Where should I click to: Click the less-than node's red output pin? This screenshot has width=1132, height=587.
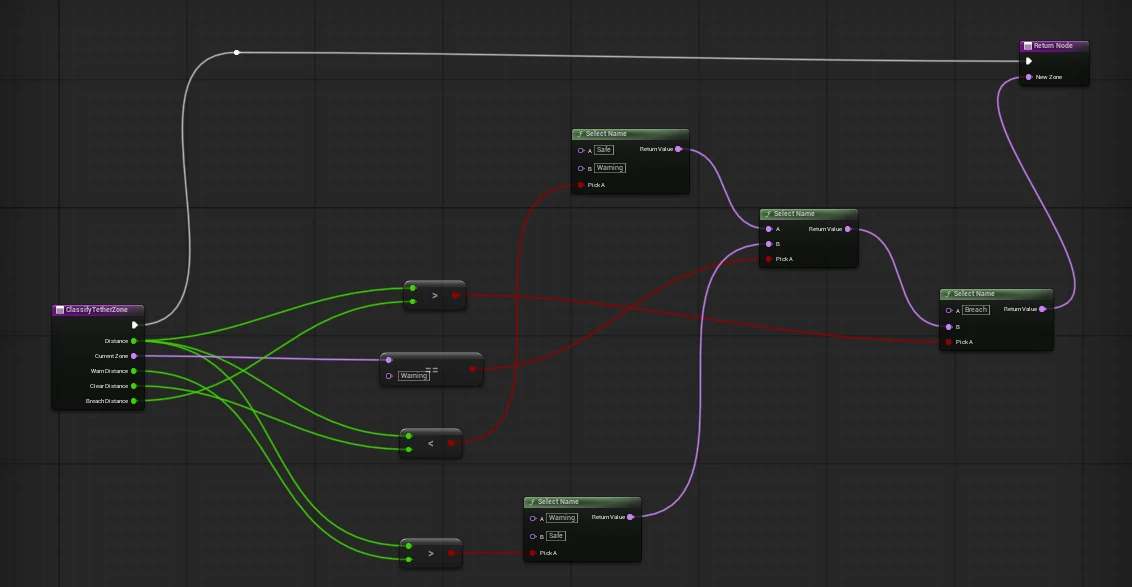(x=451, y=443)
